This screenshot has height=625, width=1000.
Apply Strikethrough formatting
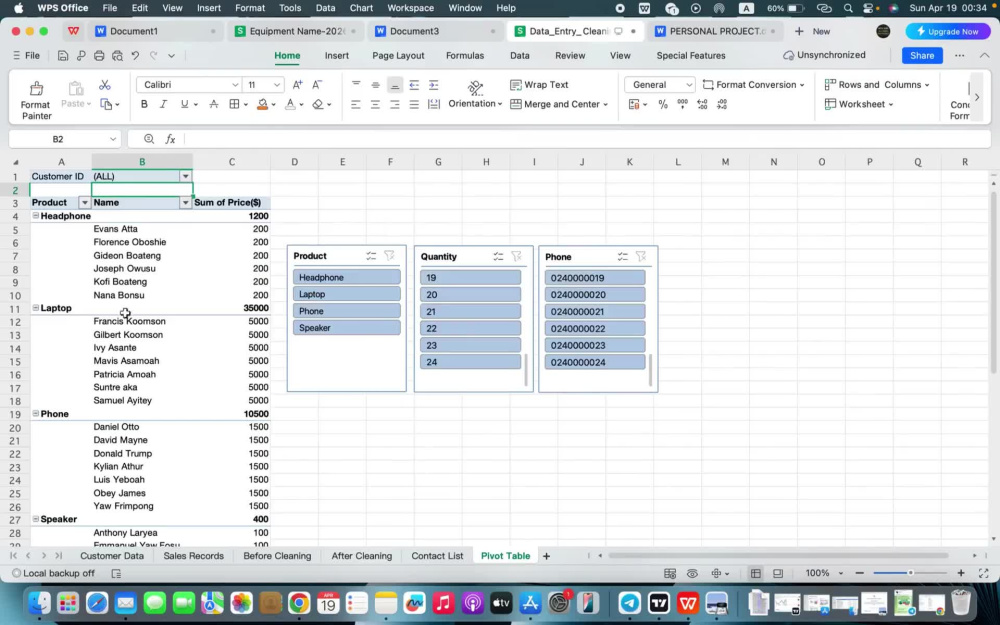(214, 104)
